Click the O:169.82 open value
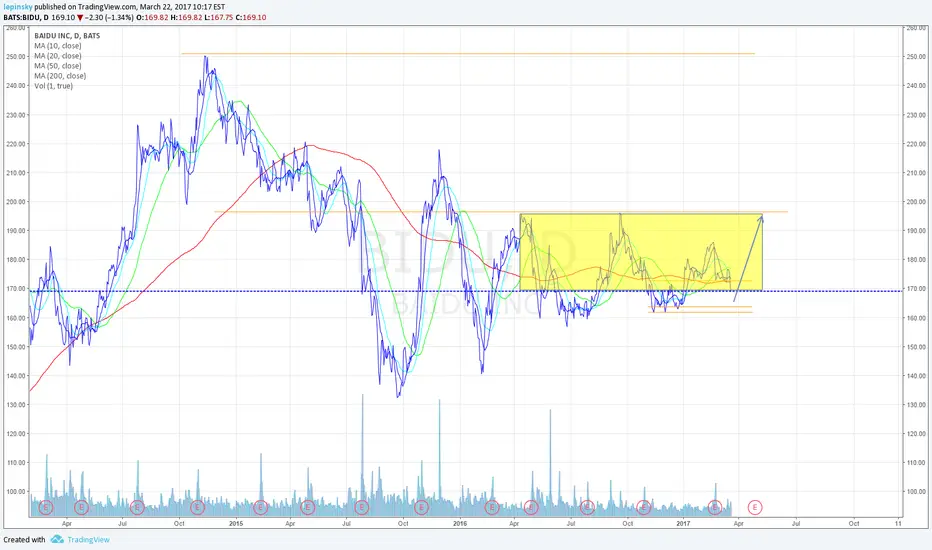Image resolution: width=932 pixels, height=550 pixels. 152,18
